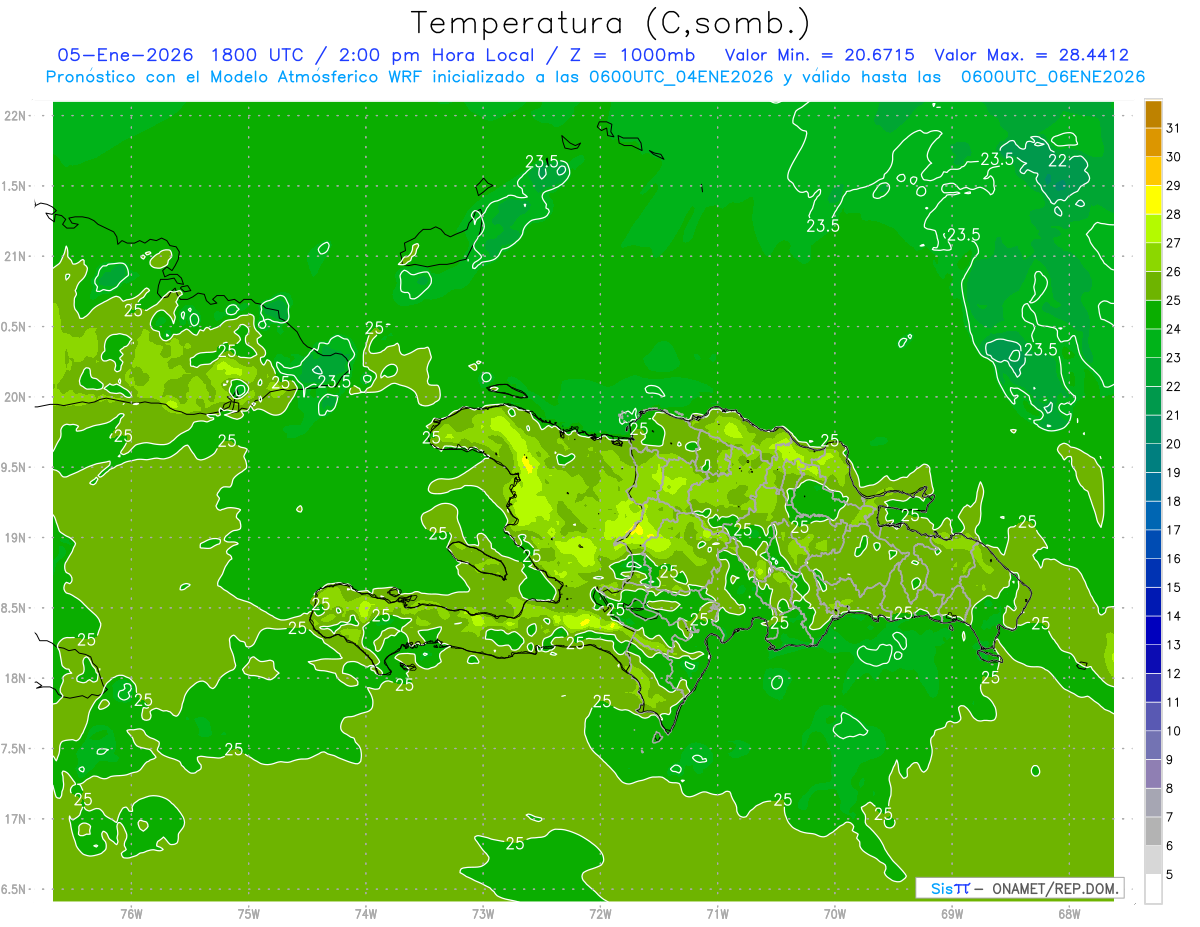Click the color scale label "15"
Viewport: 1200px width, 927px height.
click(1174, 587)
